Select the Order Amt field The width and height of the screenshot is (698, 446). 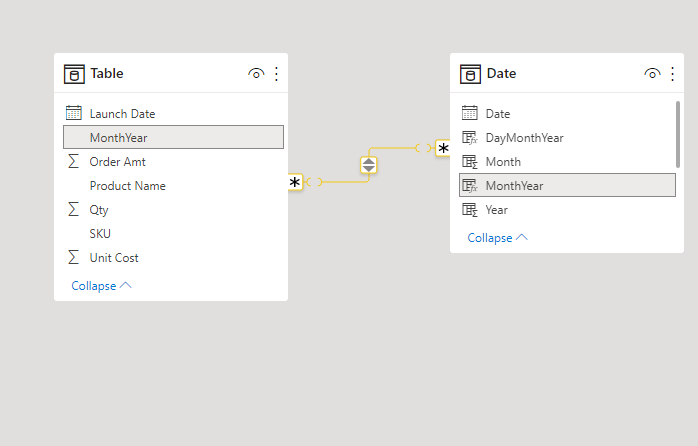click(x=173, y=162)
